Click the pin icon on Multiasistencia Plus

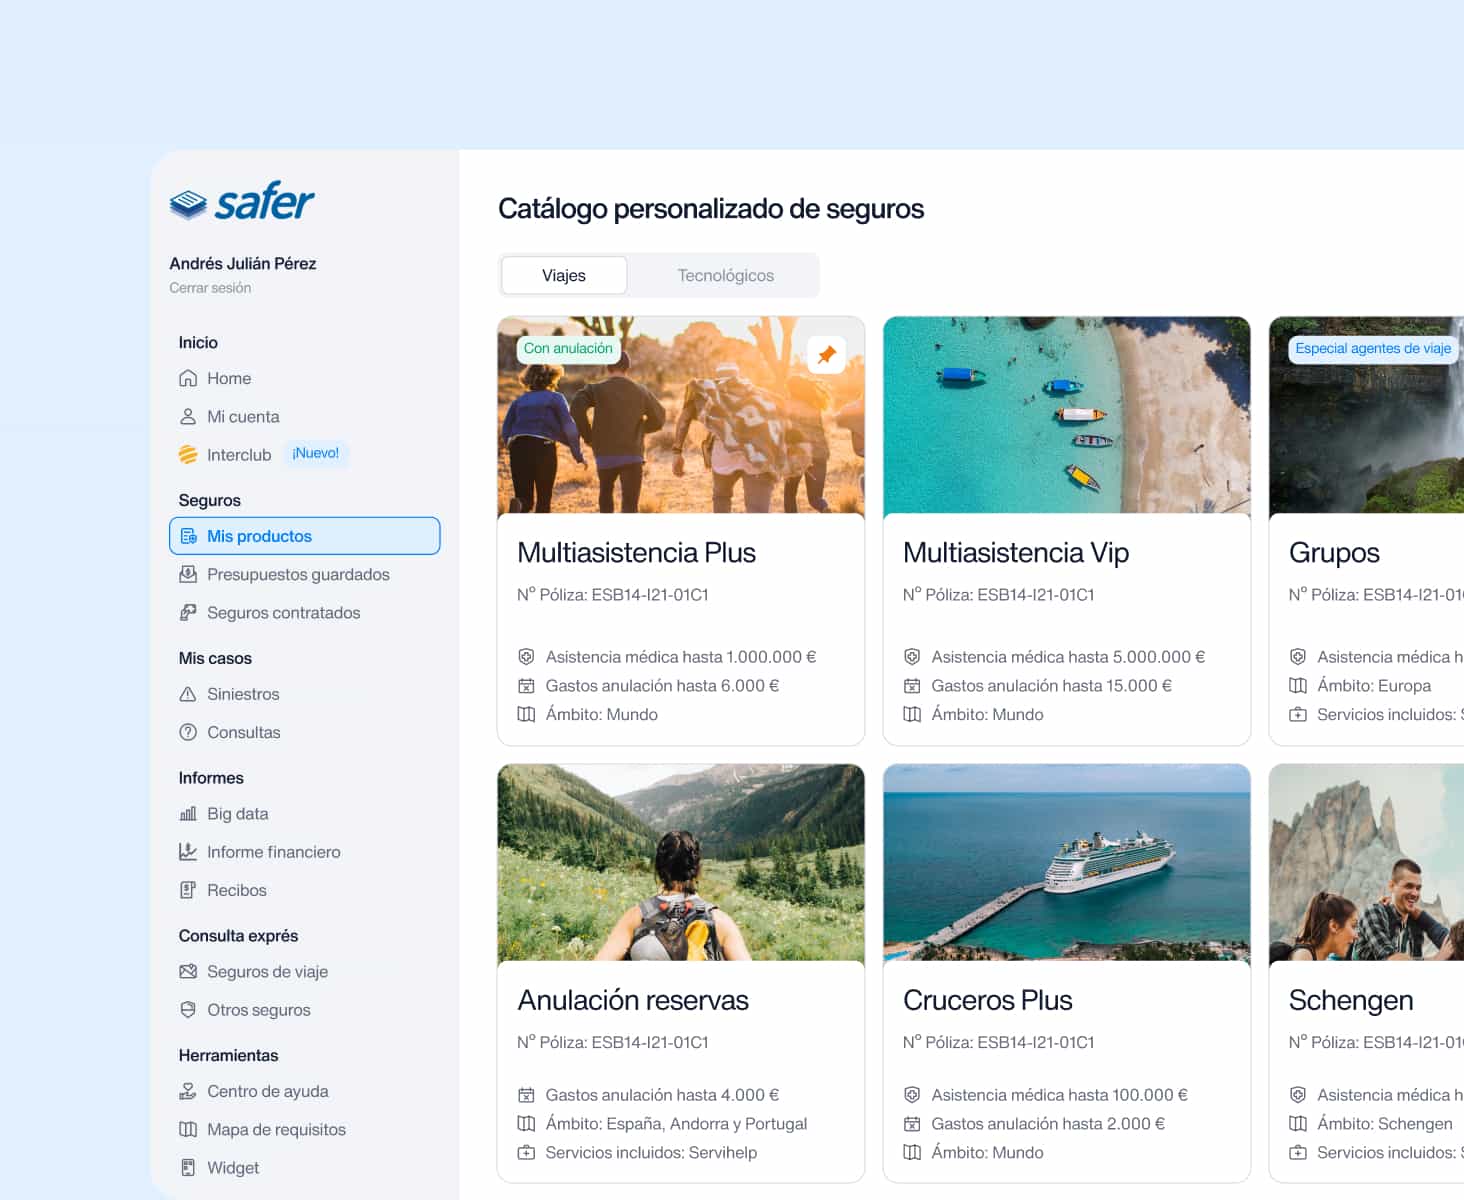827,355
